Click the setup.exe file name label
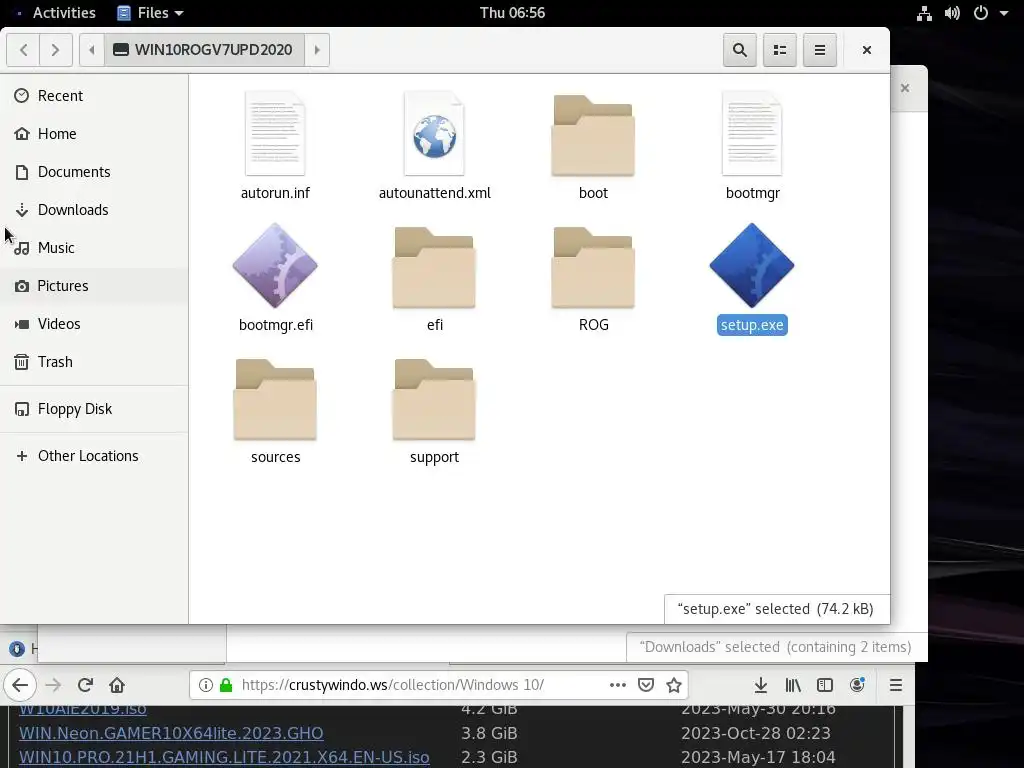1024x768 pixels. [752, 325]
